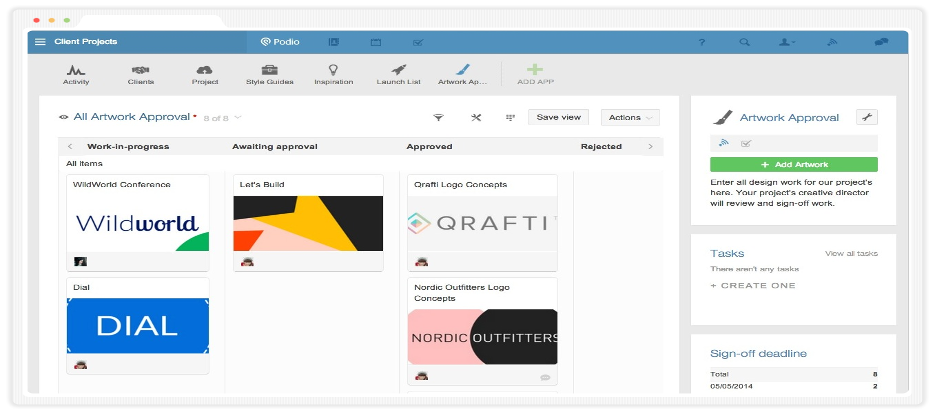Screen dimensions: 935x414
Task: Toggle the follow feed icon in sidebar
Action: tap(724, 143)
